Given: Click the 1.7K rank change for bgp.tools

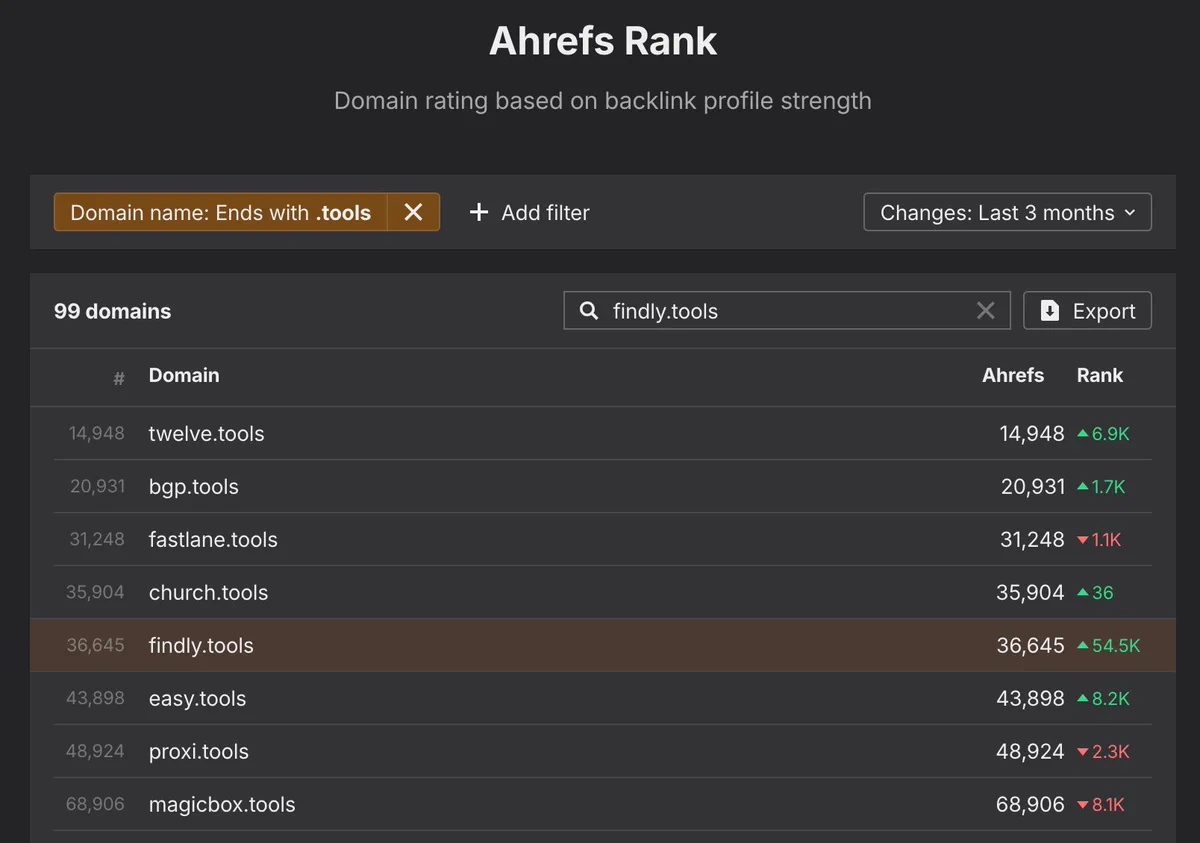Looking at the screenshot, I should [1101, 487].
